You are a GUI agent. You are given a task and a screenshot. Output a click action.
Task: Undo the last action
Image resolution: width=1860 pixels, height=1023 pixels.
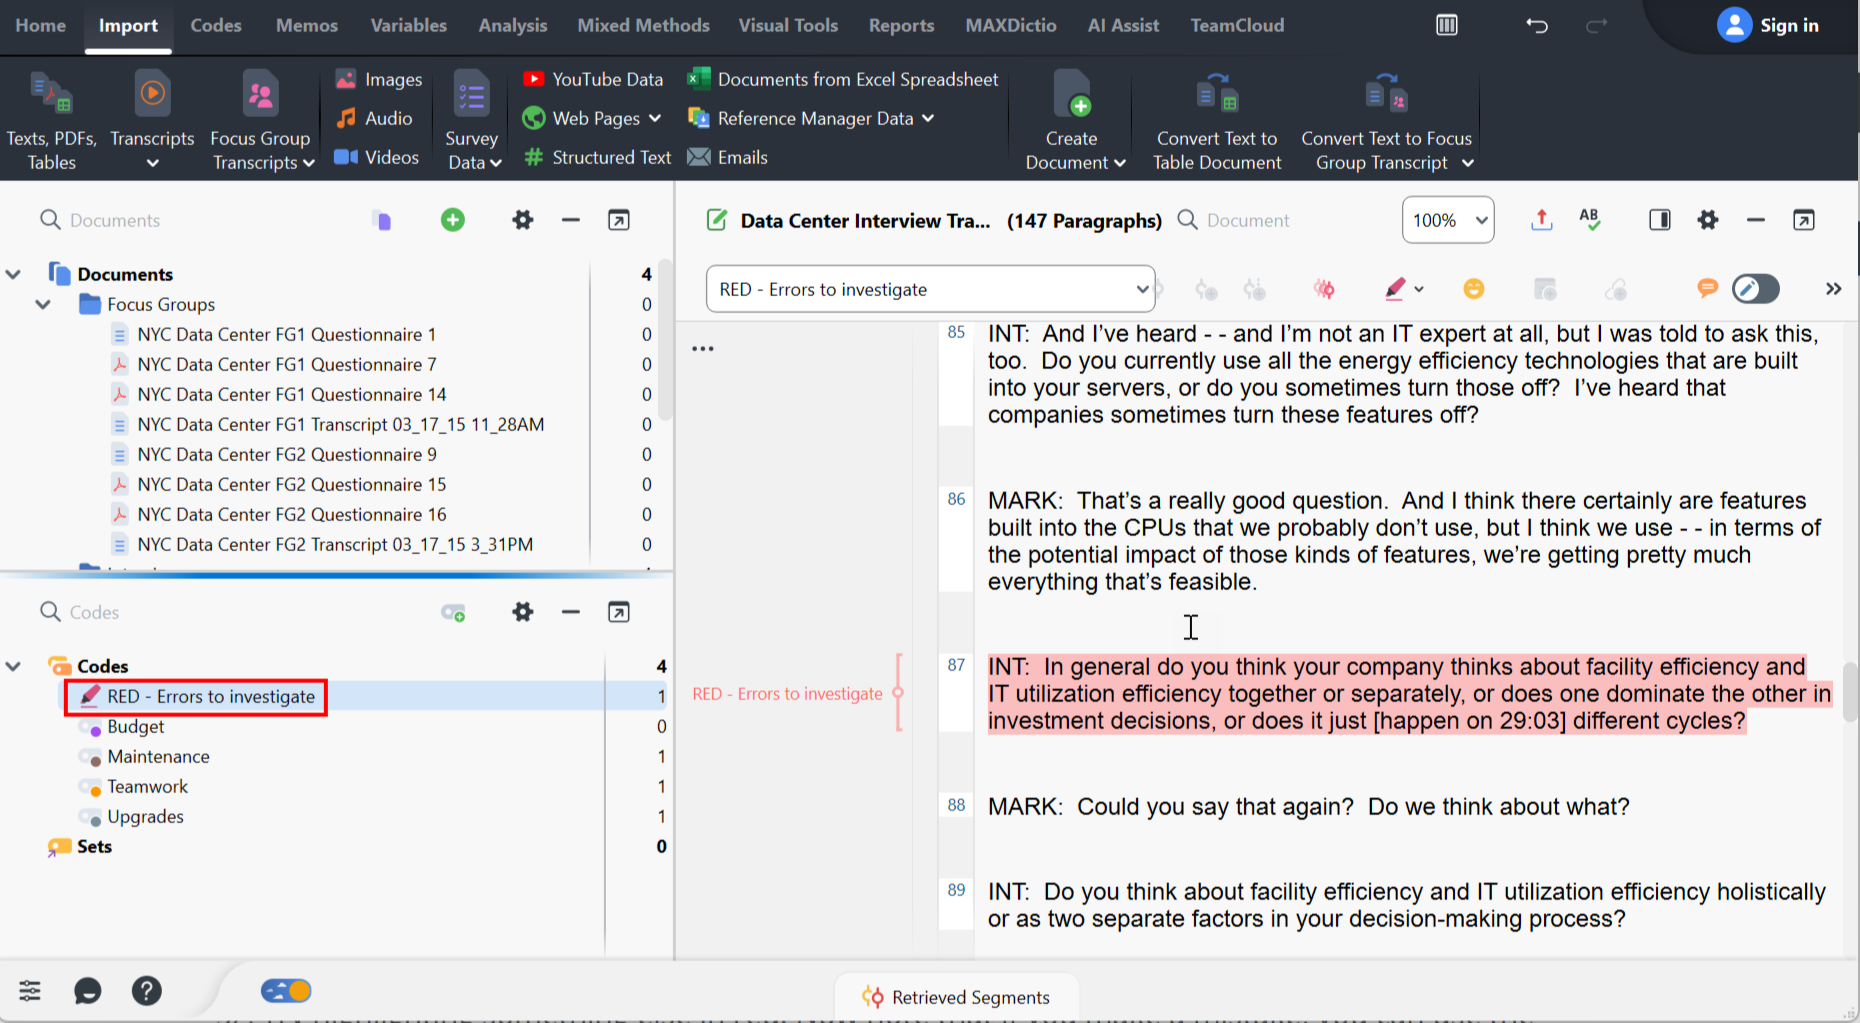point(1537,25)
